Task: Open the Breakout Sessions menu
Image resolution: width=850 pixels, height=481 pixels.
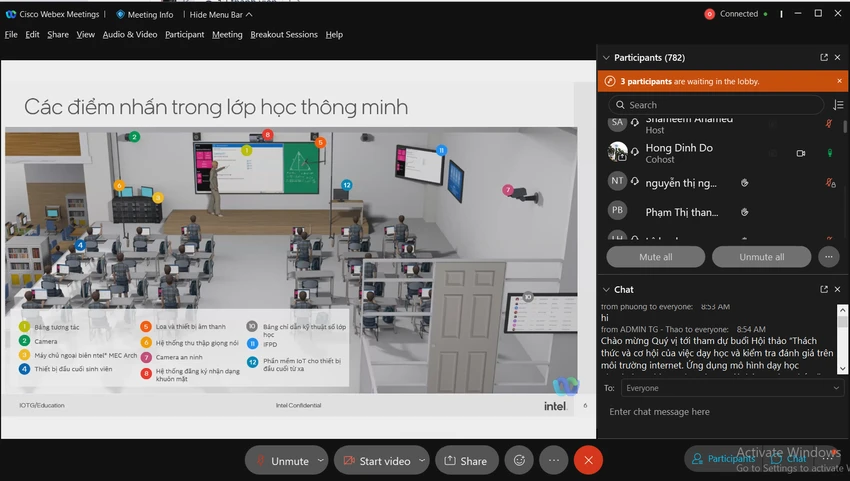Action: (x=284, y=34)
